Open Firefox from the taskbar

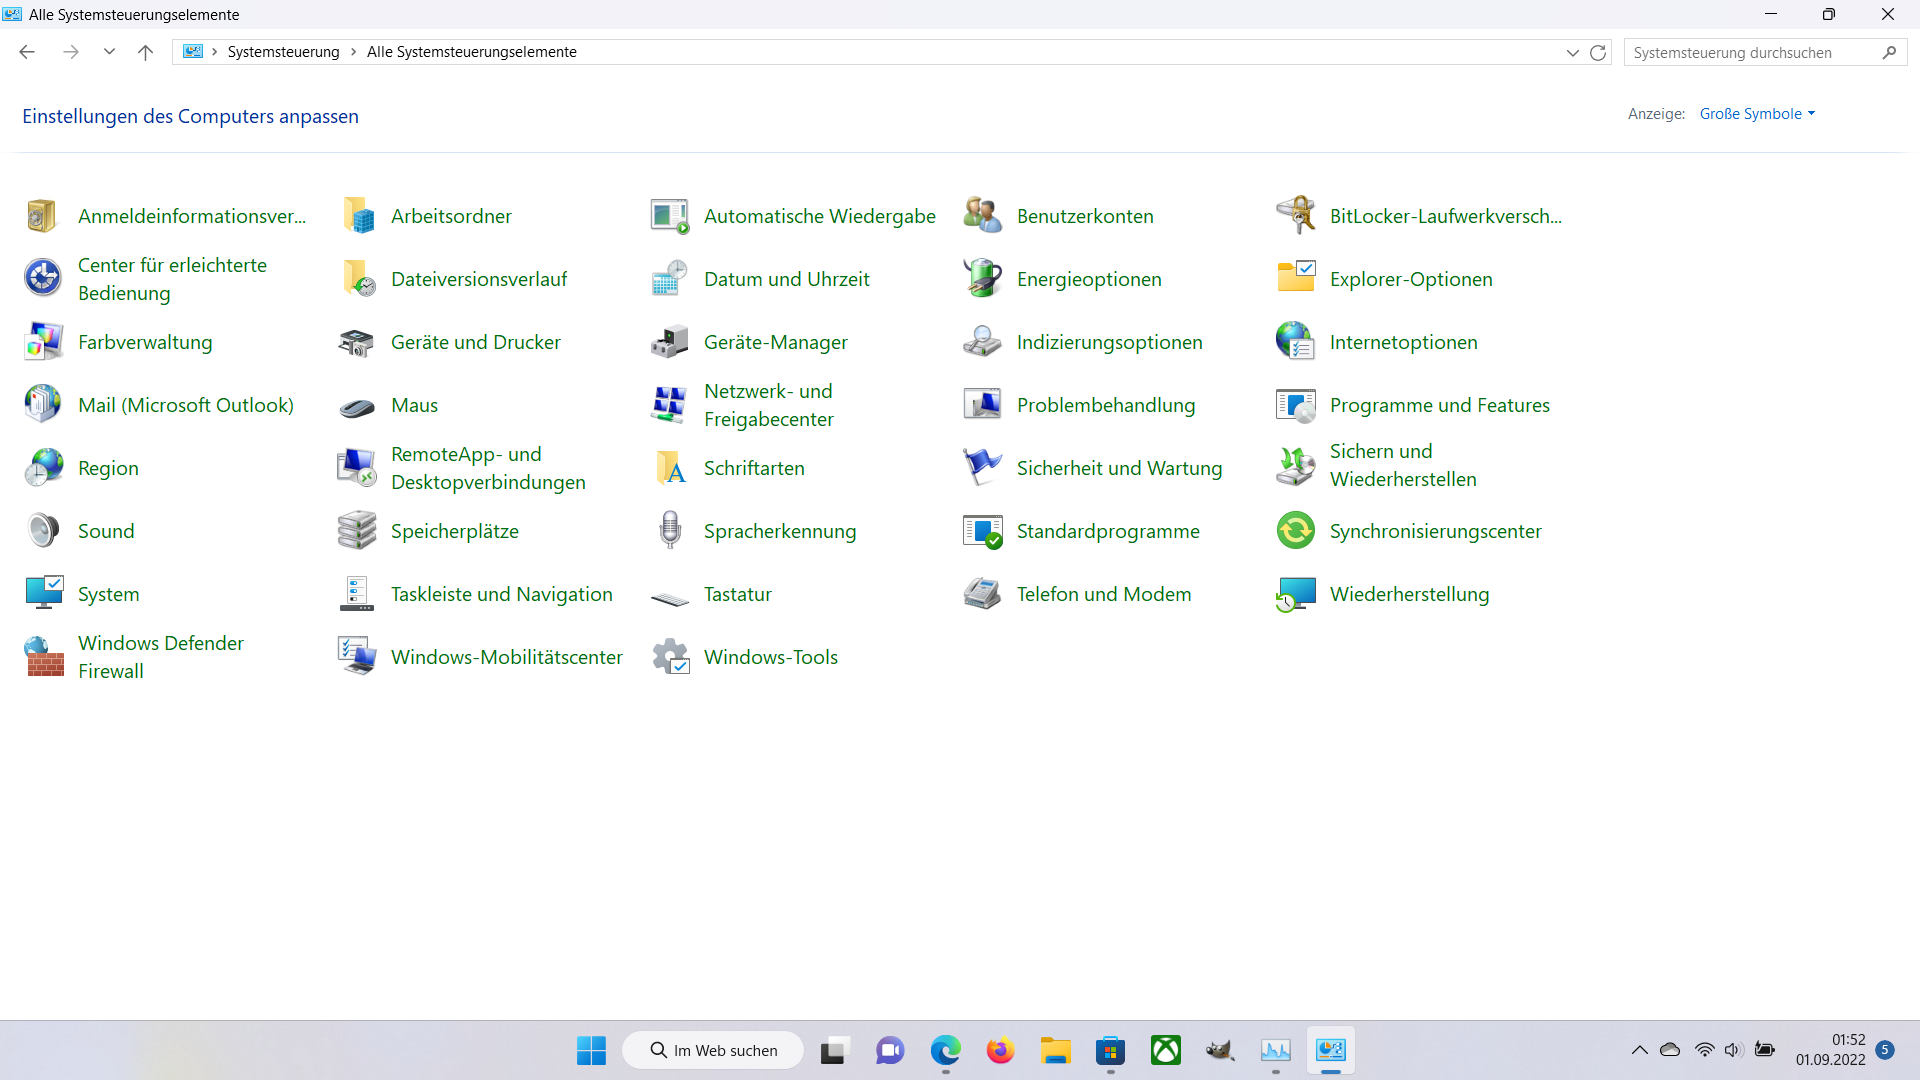click(x=1000, y=1050)
